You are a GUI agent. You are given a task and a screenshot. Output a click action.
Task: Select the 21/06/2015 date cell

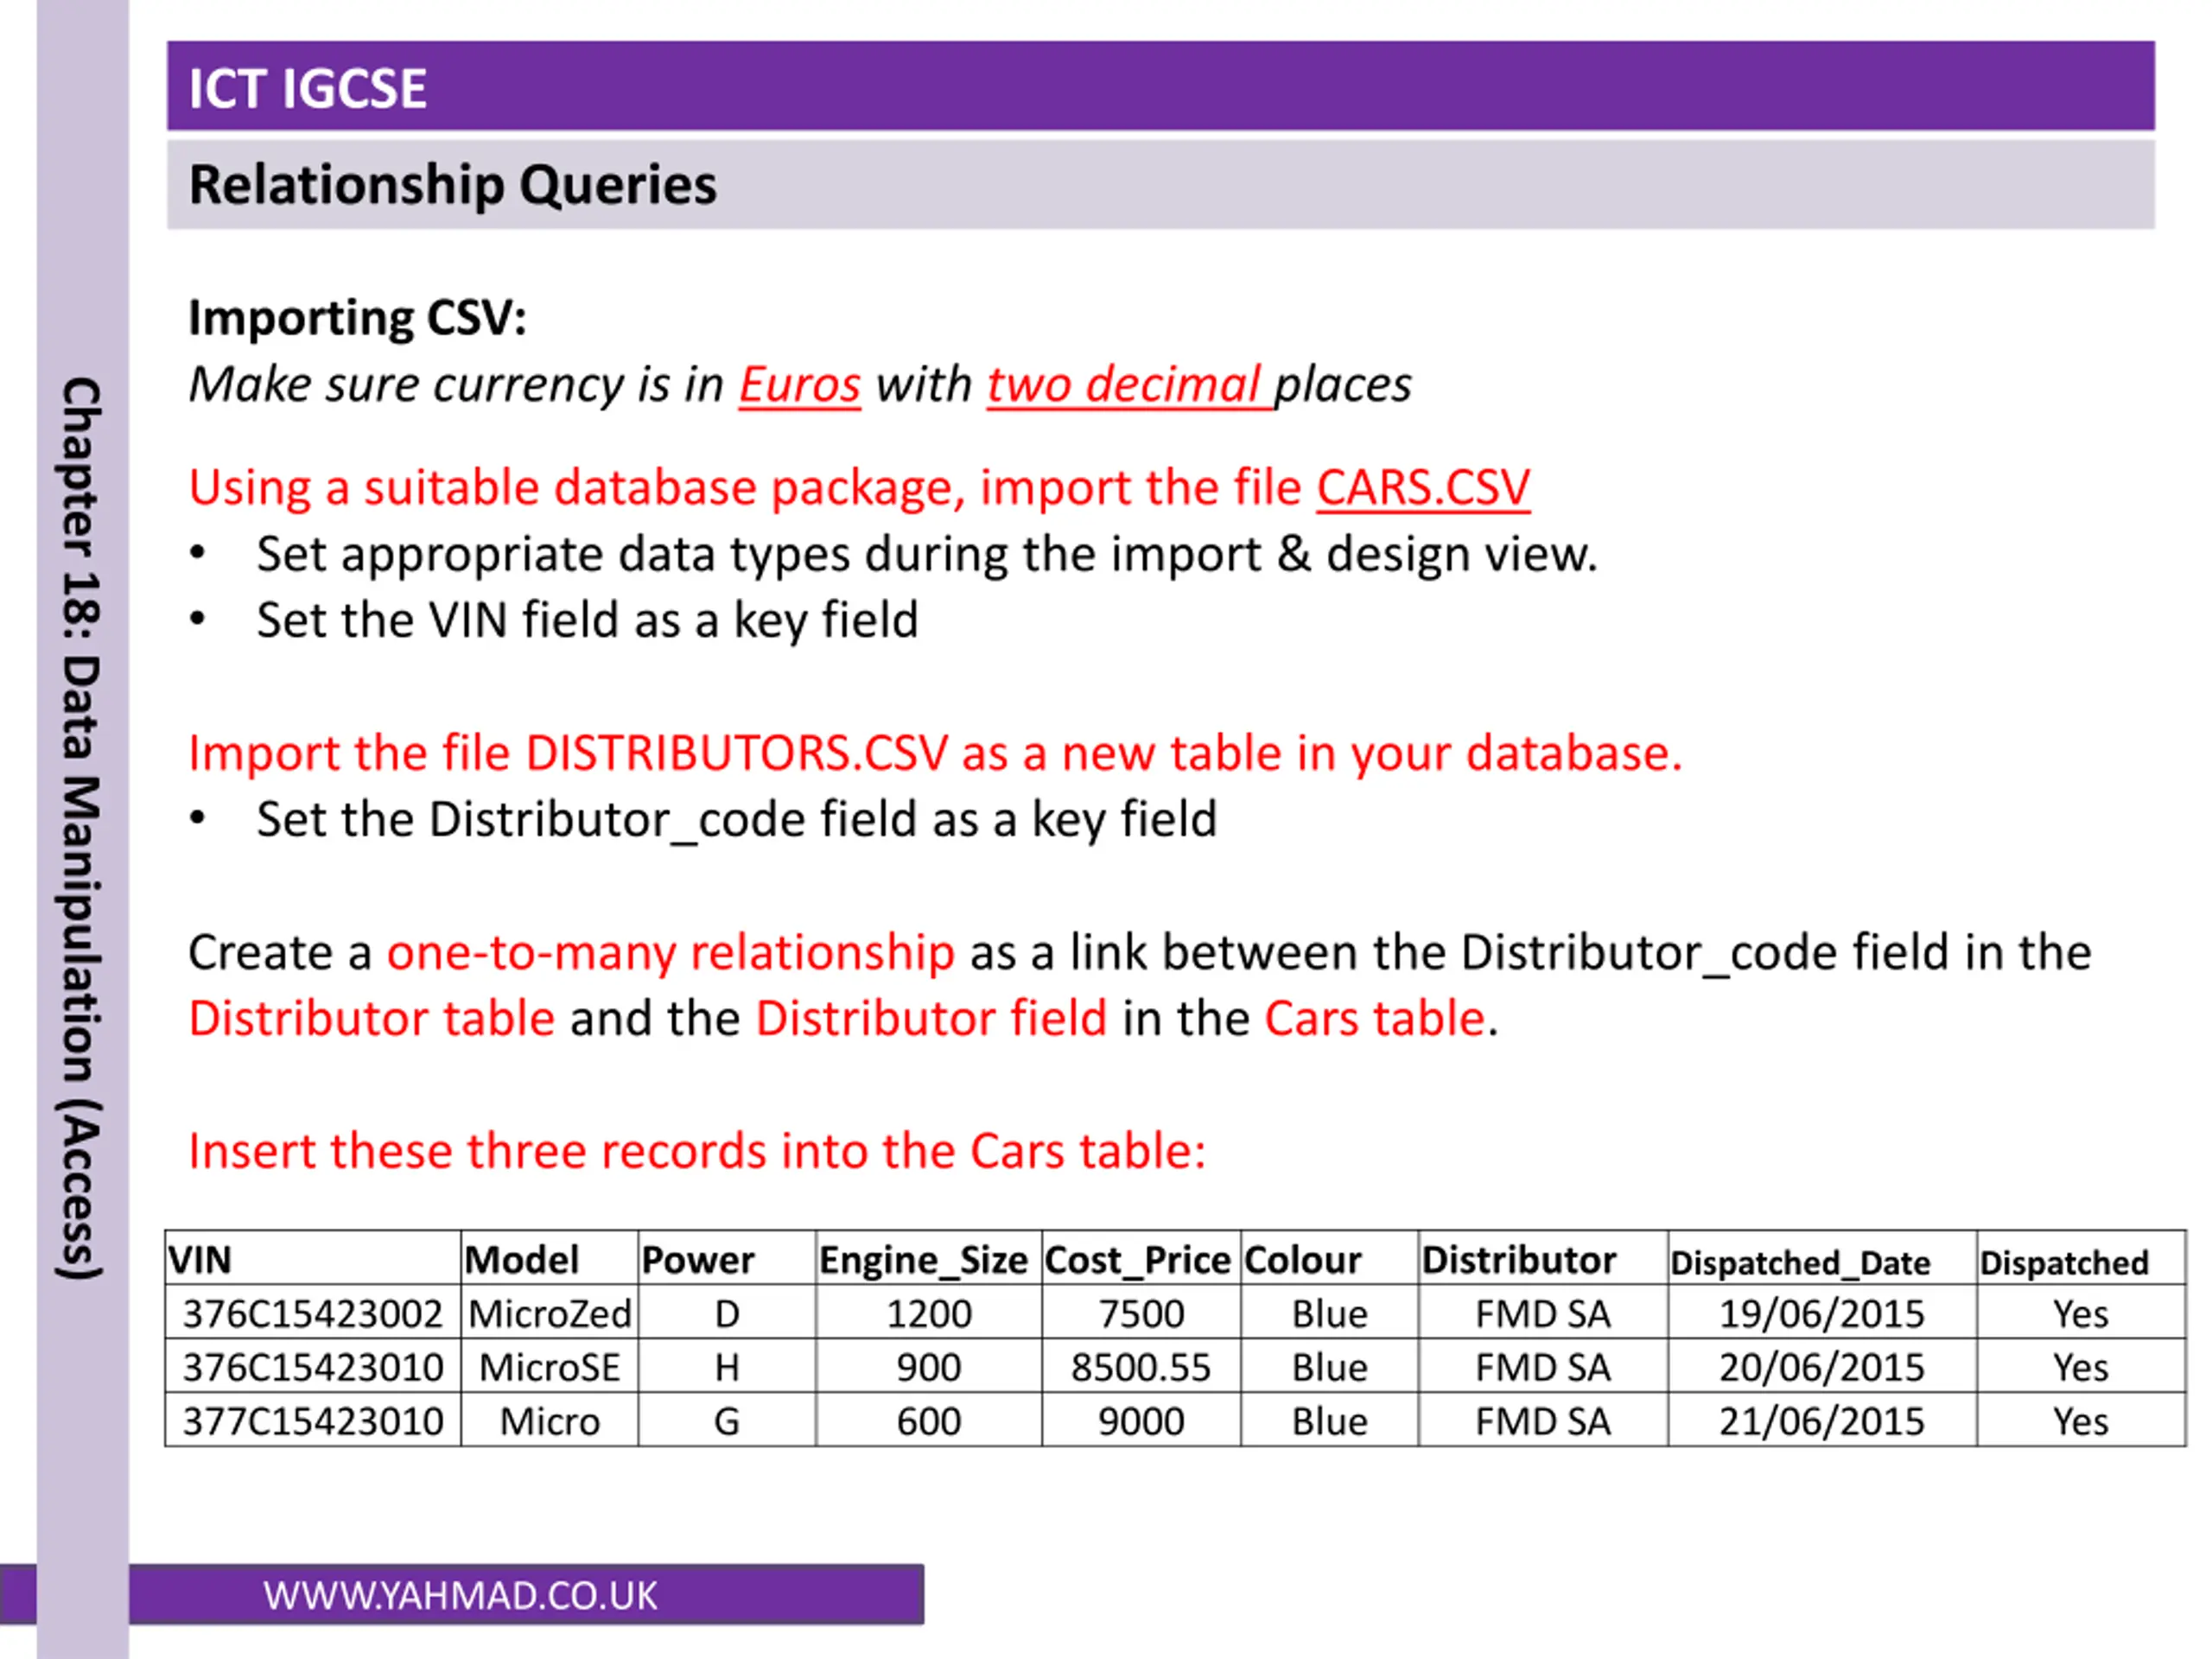pos(1821,1421)
